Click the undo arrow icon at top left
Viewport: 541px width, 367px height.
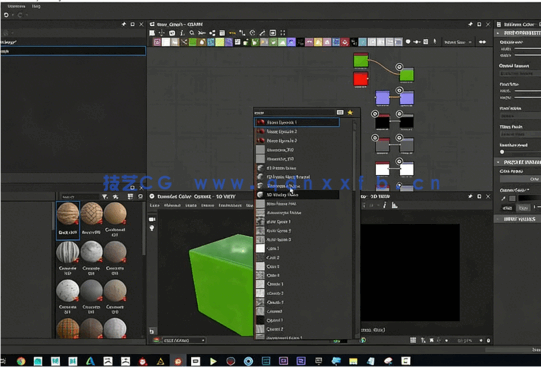tap(6, 15)
